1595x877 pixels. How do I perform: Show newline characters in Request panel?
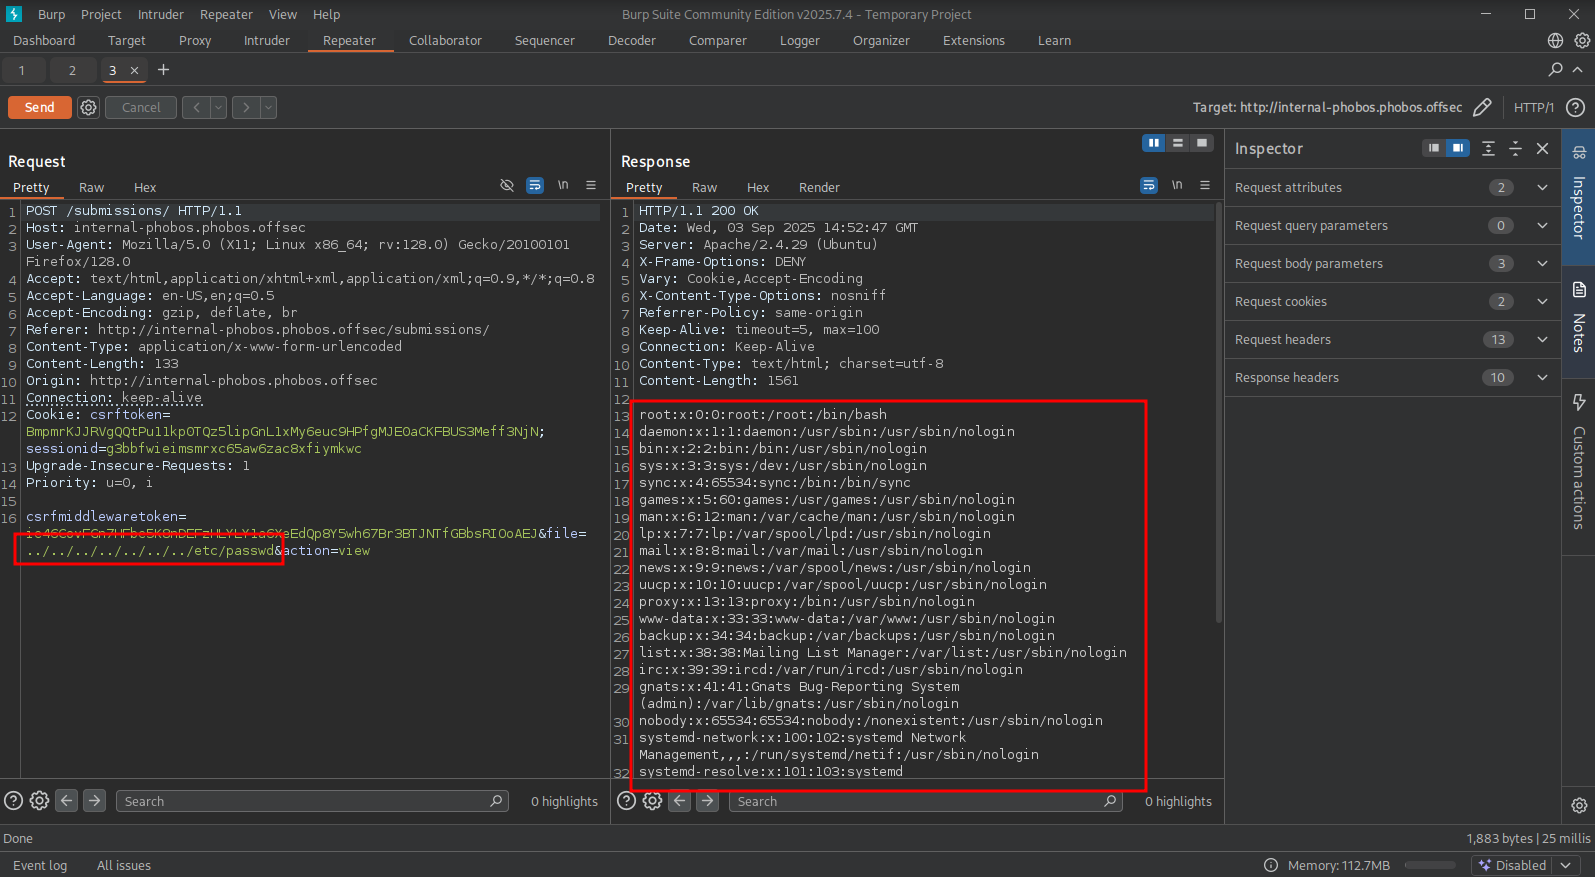[x=563, y=186]
